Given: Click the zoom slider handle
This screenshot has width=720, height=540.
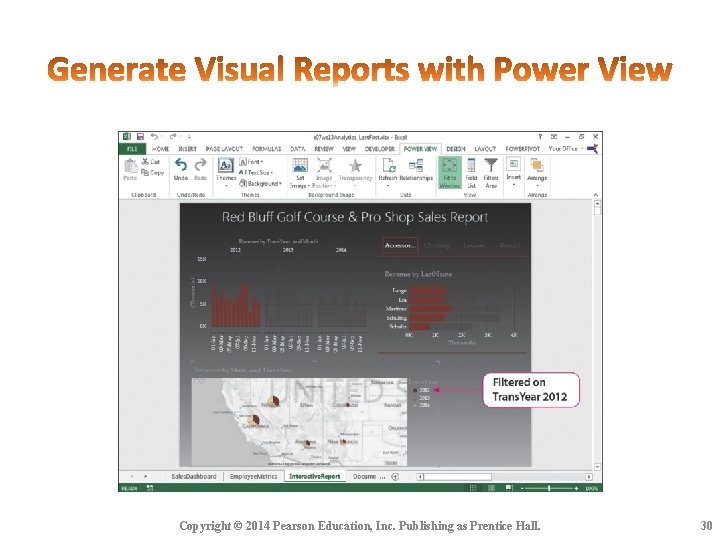Looking at the screenshot, I should tap(549, 489).
